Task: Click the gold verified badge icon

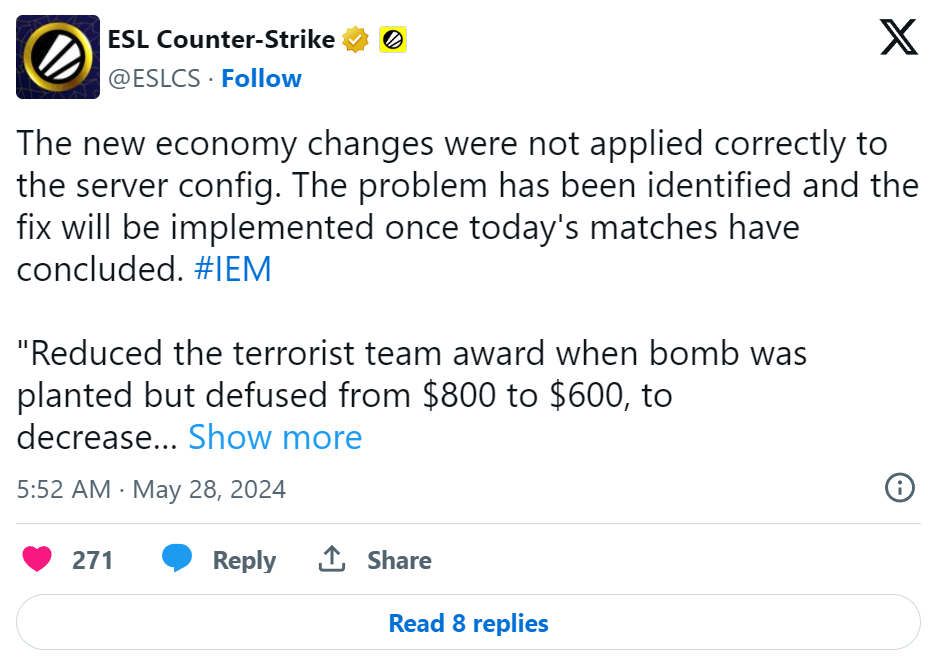Action: click(x=356, y=41)
